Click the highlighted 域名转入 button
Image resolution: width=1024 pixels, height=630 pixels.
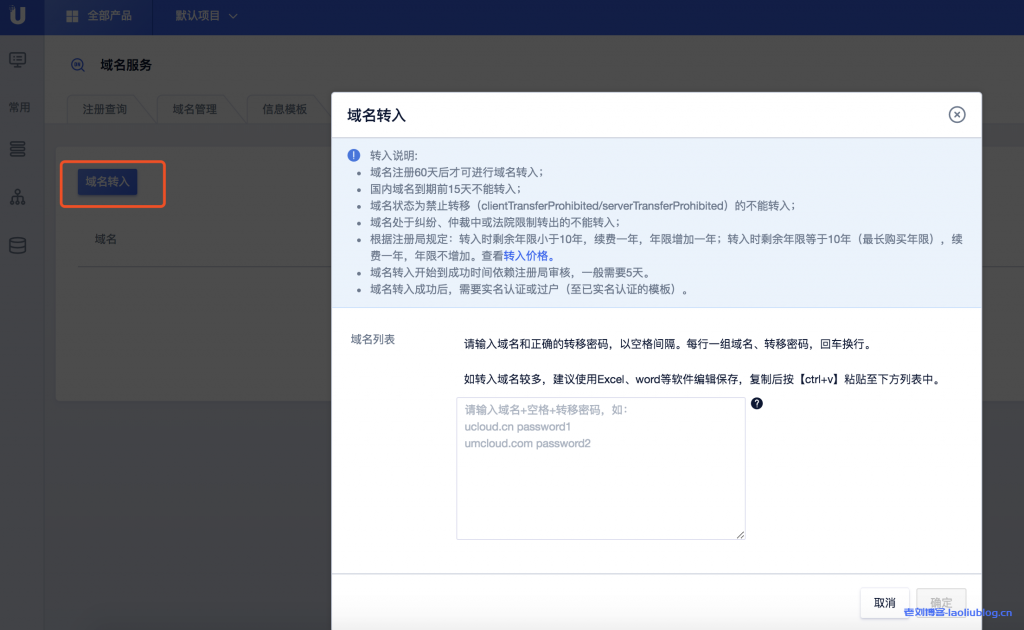[106, 183]
